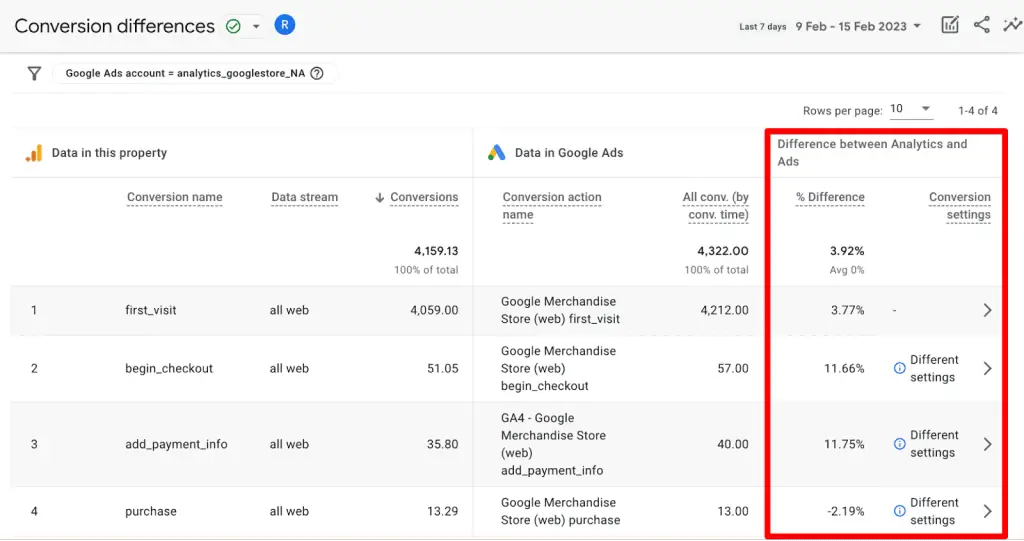Screen dimensions: 1024x541
Task: Click the total 4,322.00 Ads conversions value
Action: [x=723, y=251]
